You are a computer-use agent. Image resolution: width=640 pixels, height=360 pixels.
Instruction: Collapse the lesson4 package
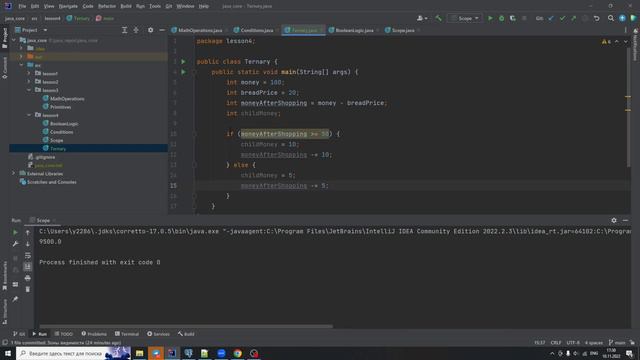click(x=29, y=115)
